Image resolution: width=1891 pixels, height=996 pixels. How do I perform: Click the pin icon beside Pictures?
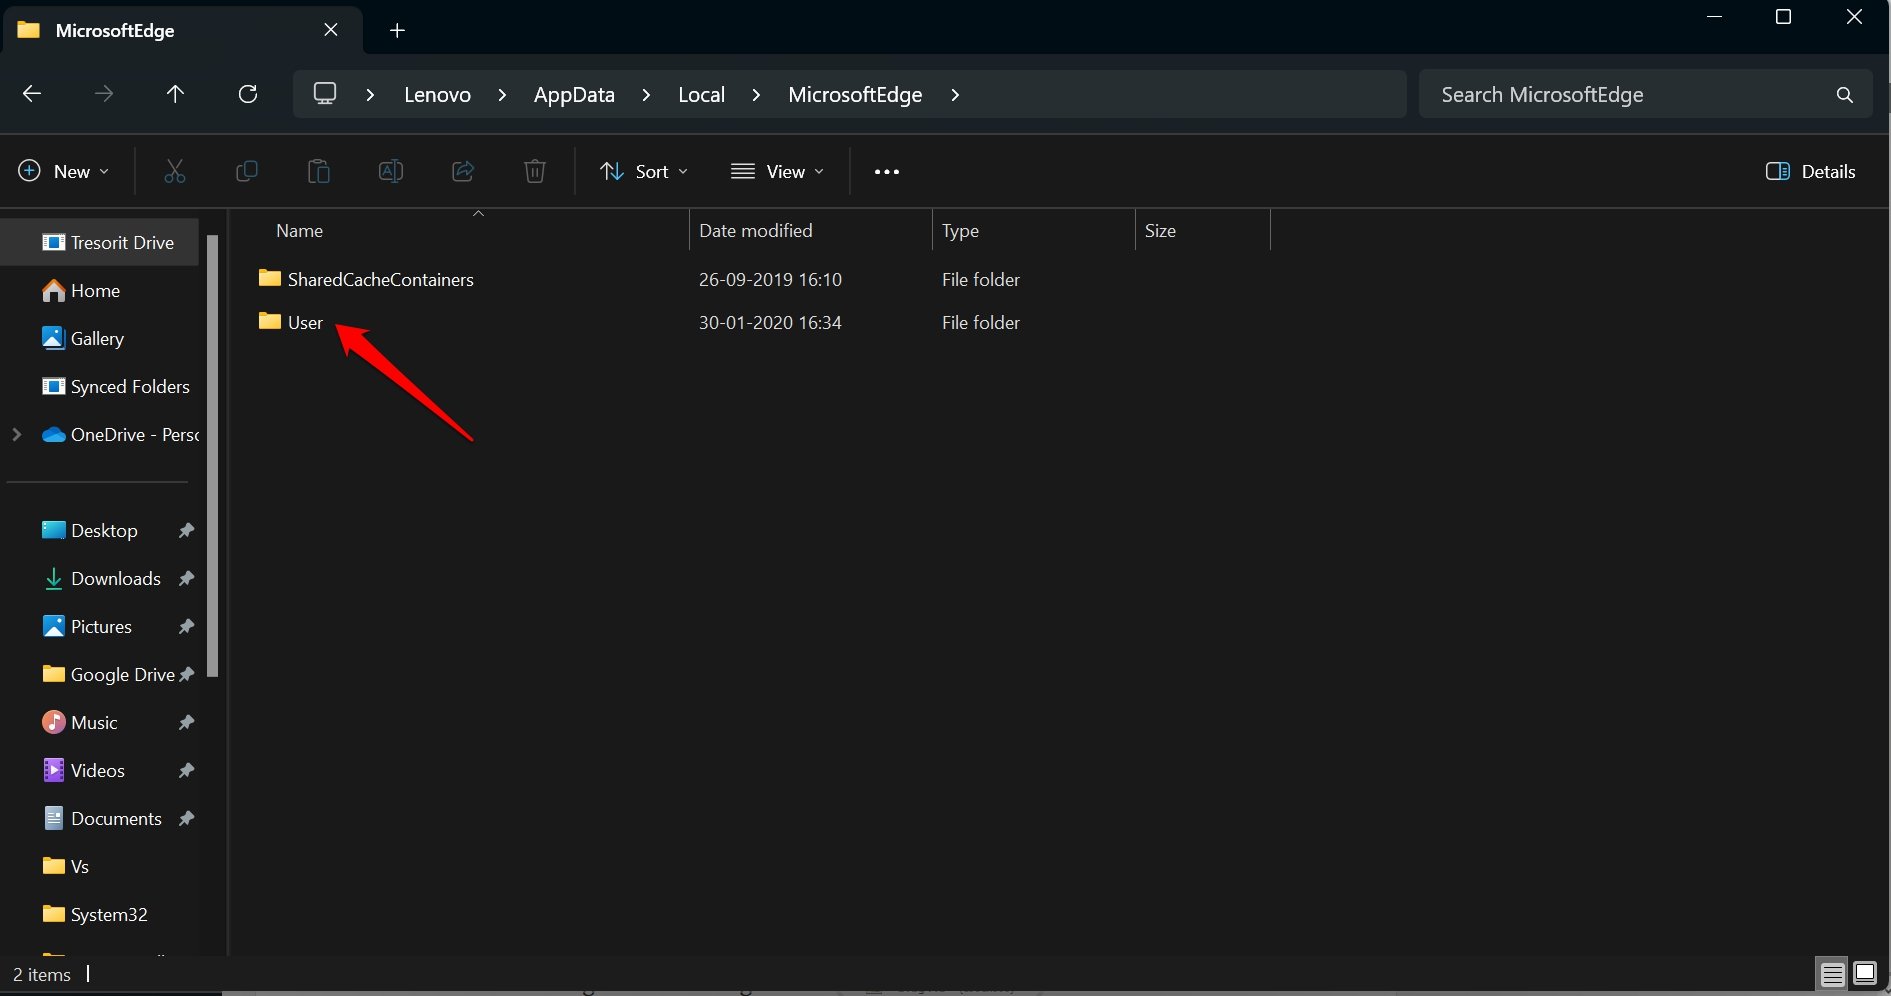pos(186,627)
